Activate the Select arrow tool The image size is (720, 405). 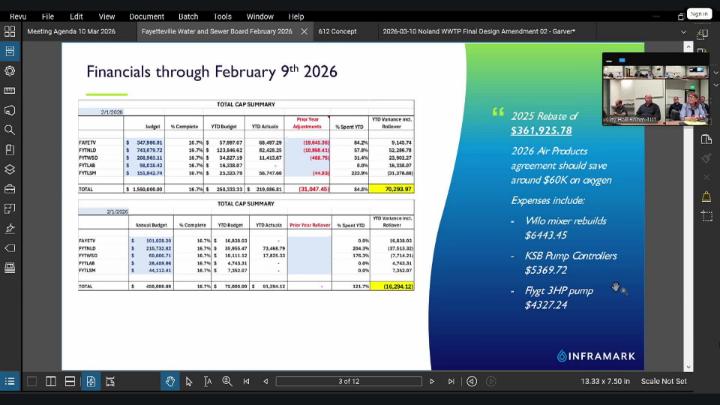pos(189,381)
